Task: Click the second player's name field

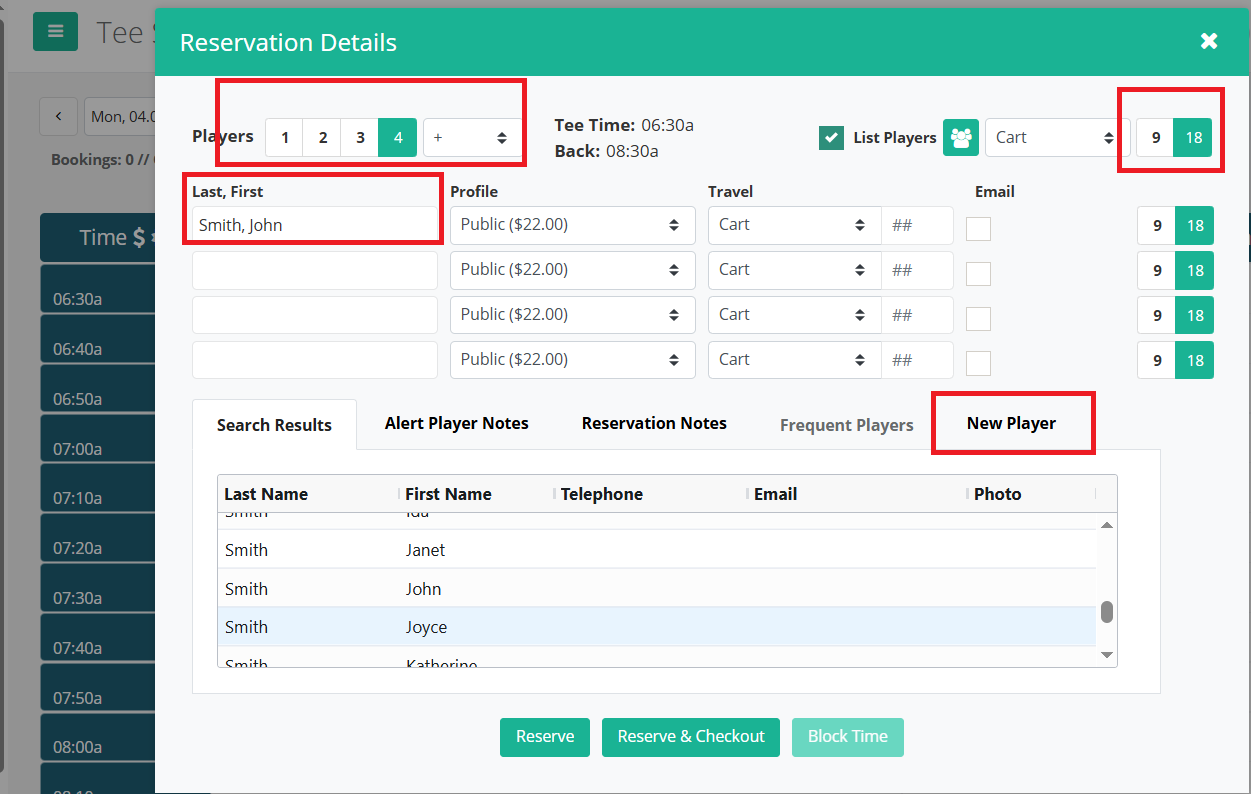Action: pos(315,270)
